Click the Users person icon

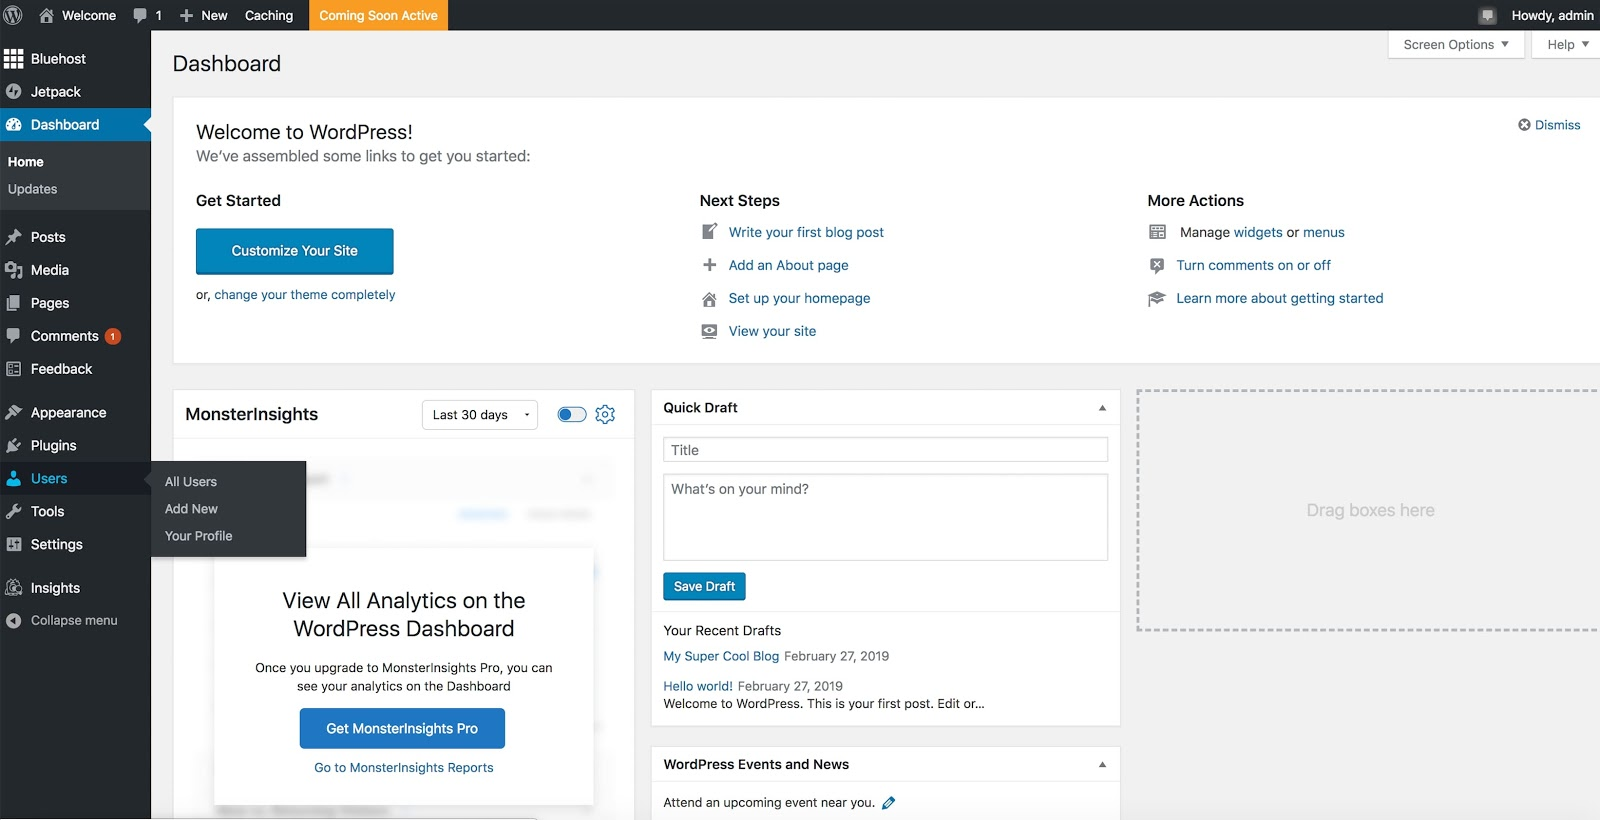click(x=13, y=479)
